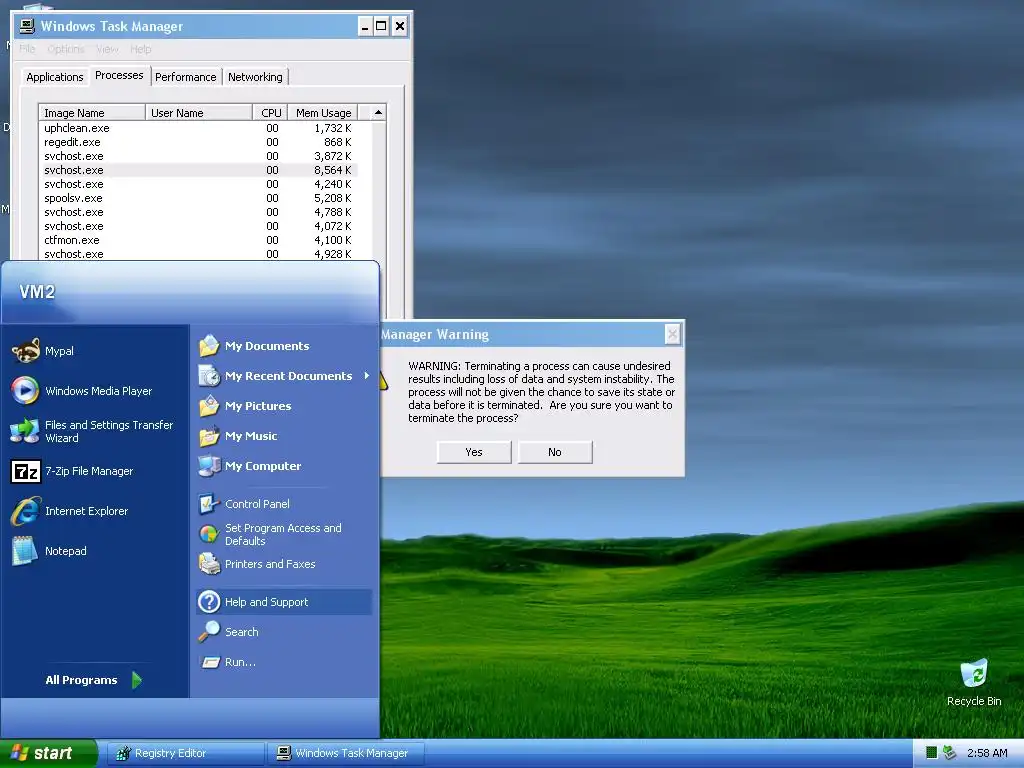1024x768 pixels.
Task: Open the Help menu in Task Manager
Action: tap(140, 49)
